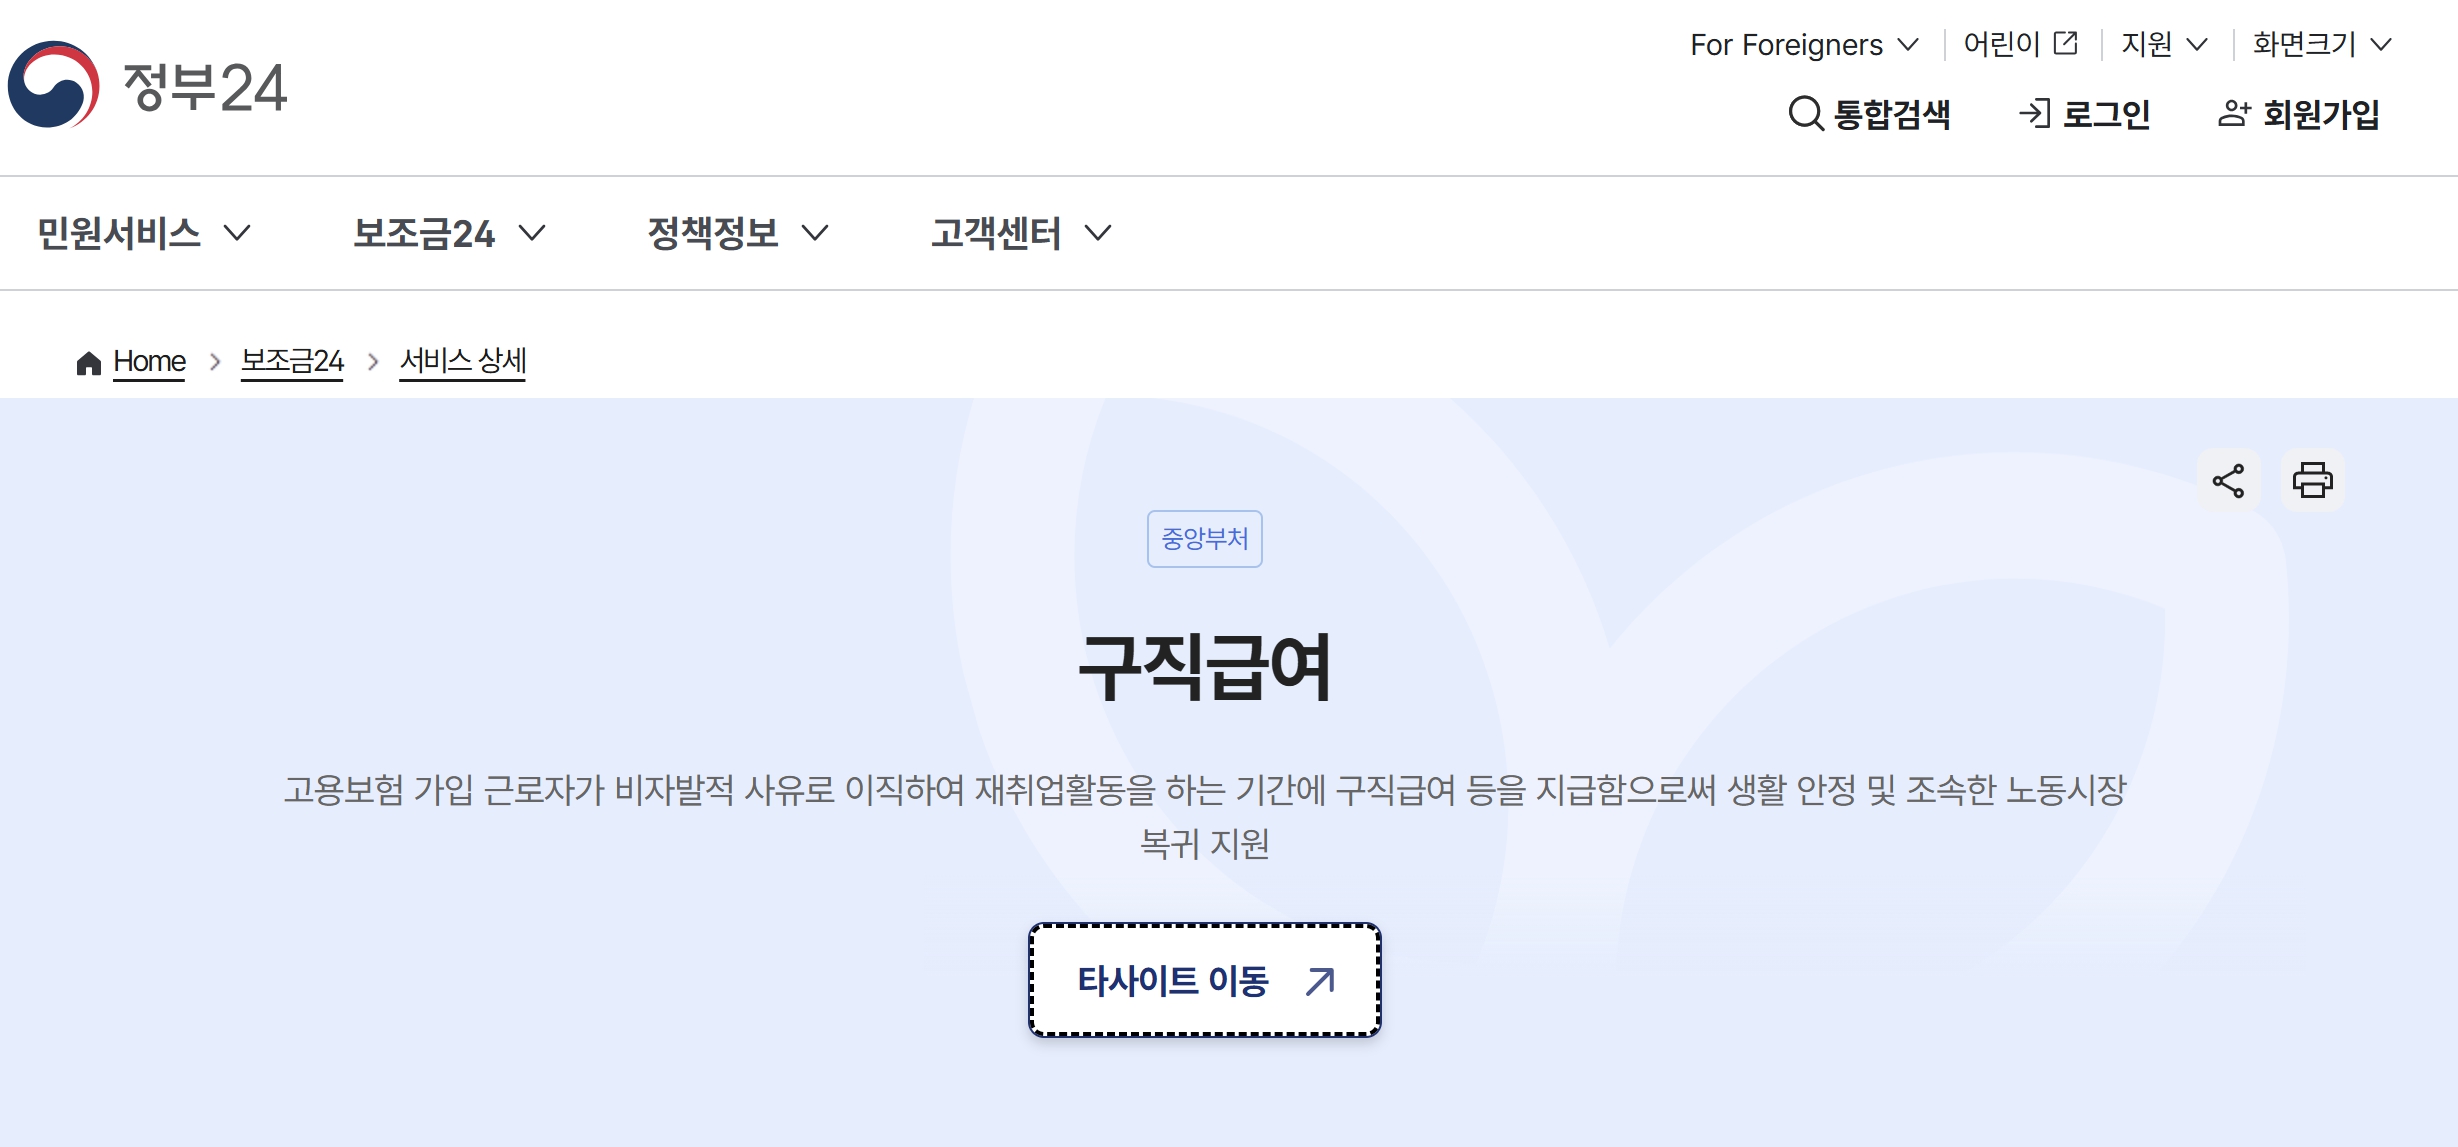The width and height of the screenshot is (2458, 1147).
Task: Click the share icon
Action: coord(2228,481)
